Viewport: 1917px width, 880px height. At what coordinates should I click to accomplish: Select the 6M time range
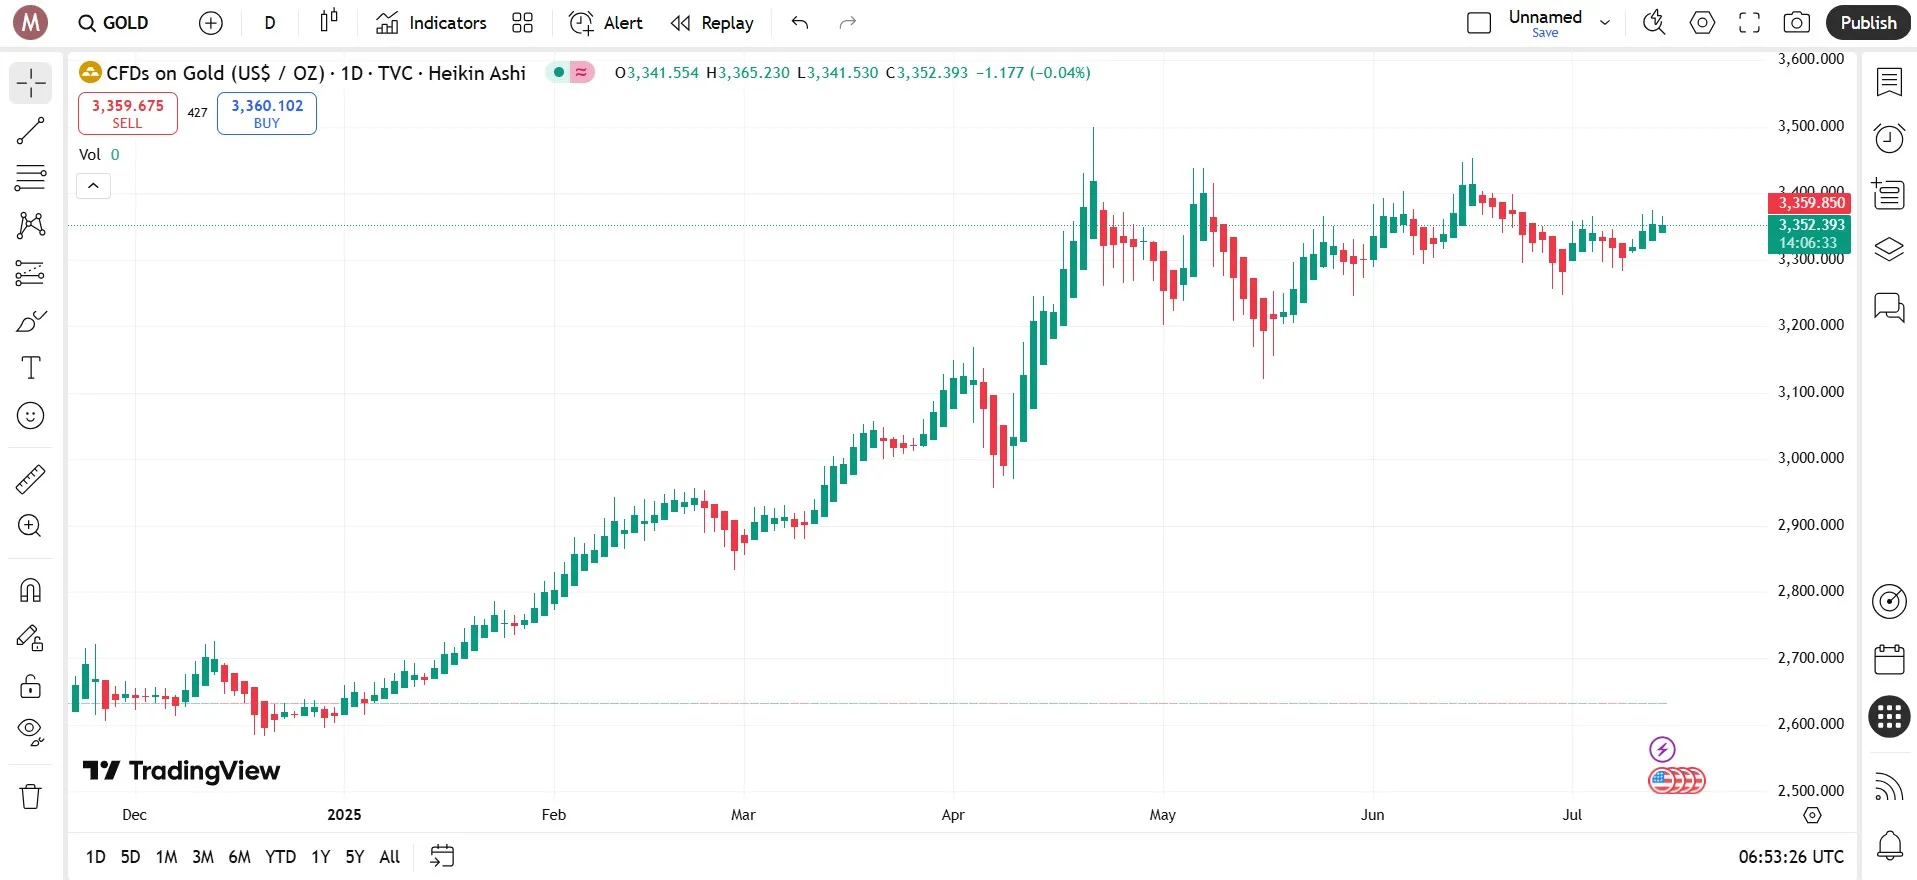coord(239,857)
